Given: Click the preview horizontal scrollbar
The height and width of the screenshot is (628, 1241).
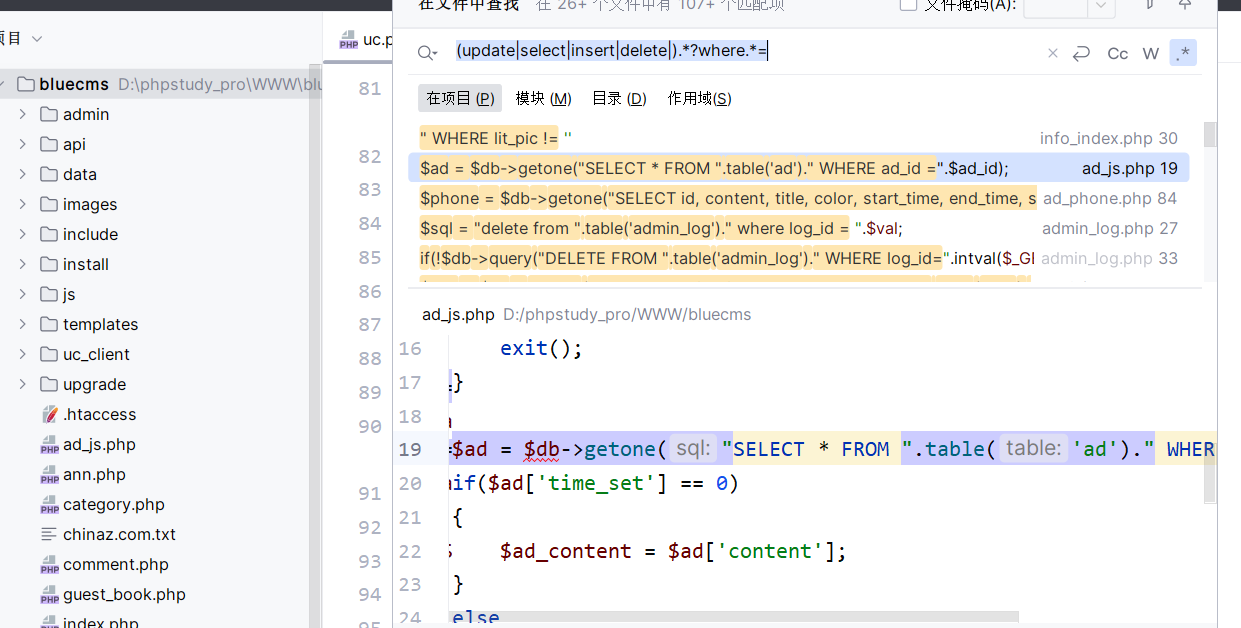Looking at the screenshot, I should point(734,616).
